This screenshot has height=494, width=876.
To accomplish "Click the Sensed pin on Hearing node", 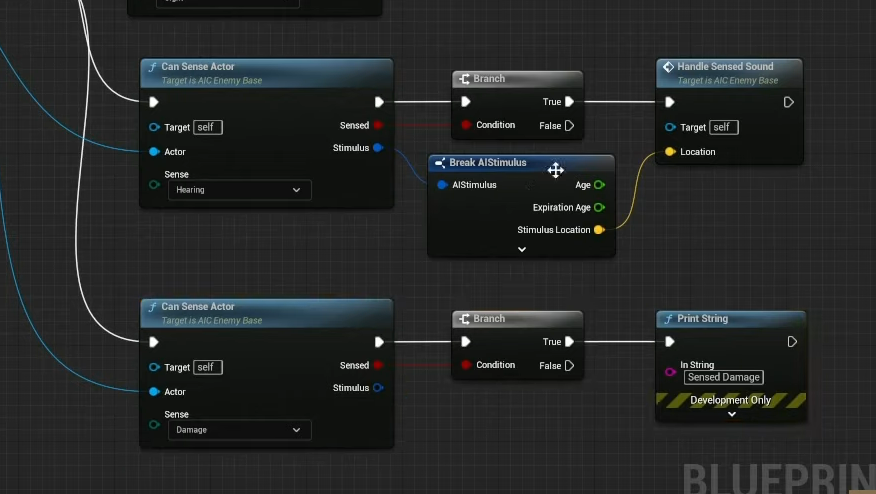I will 378,126.
